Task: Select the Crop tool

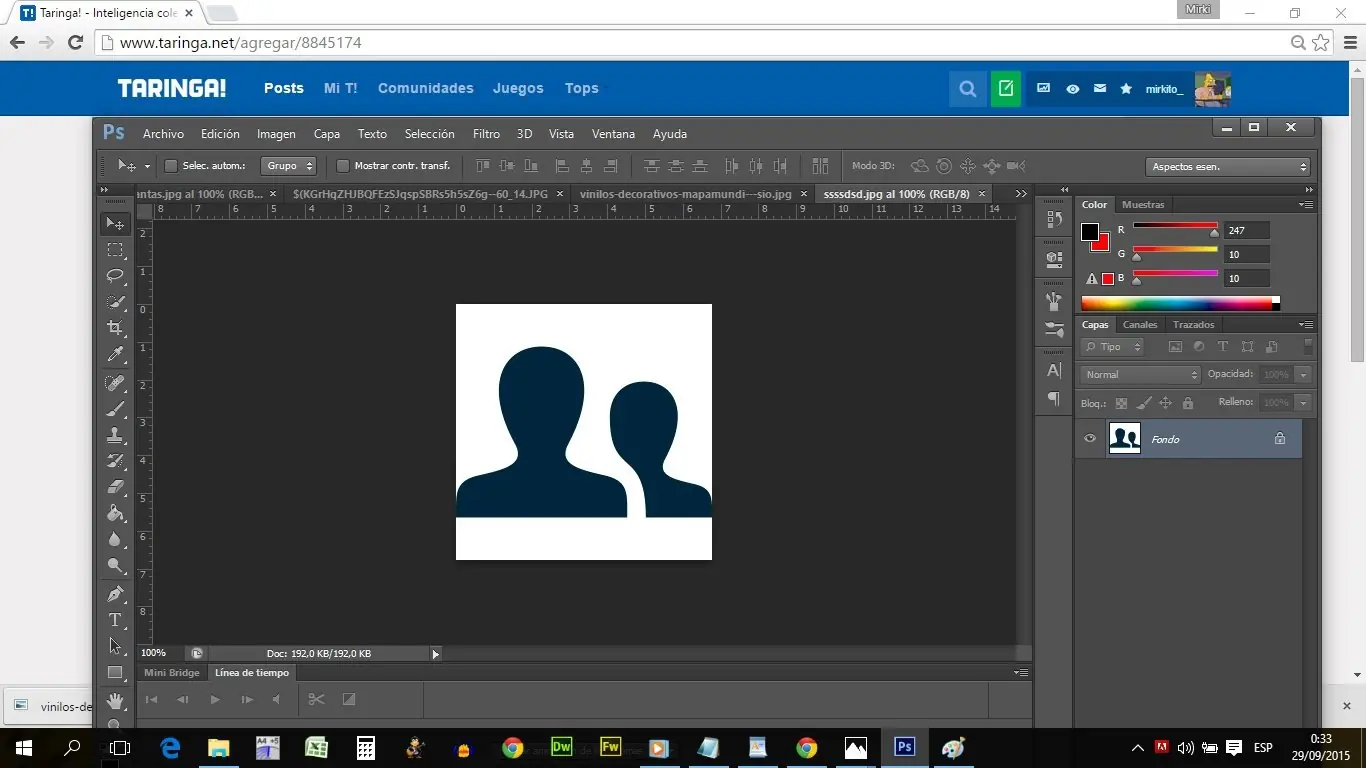Action: pyautogui.click(x=115, y=328)
